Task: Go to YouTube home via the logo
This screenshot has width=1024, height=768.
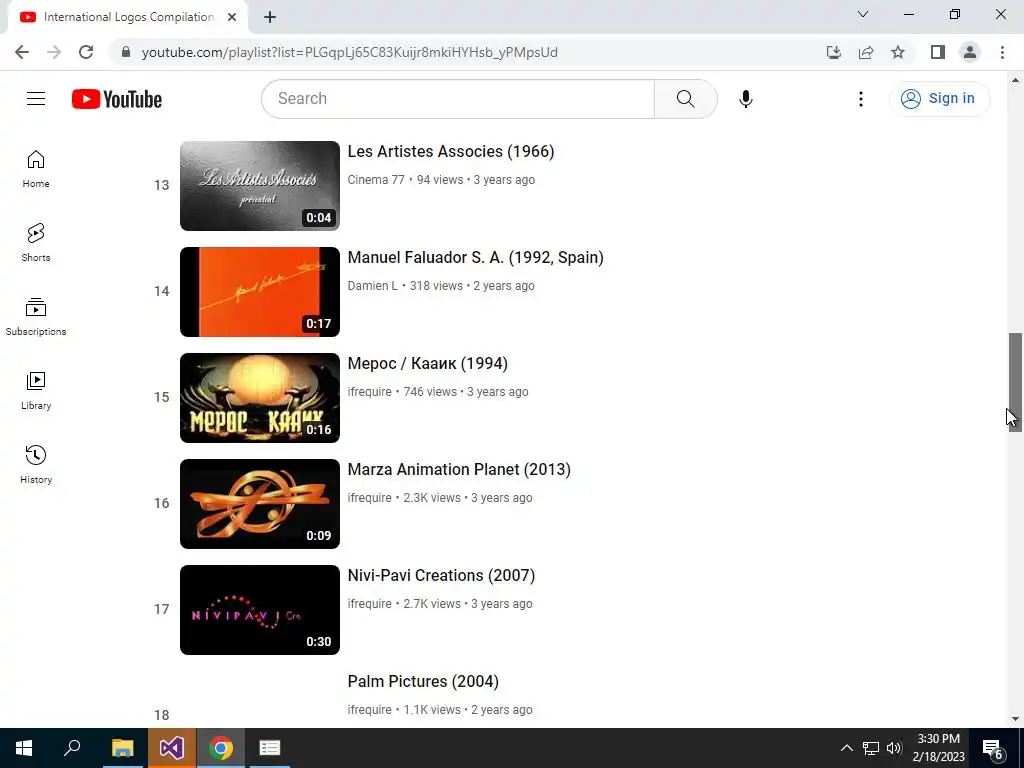Action: [x=117, y=99]
